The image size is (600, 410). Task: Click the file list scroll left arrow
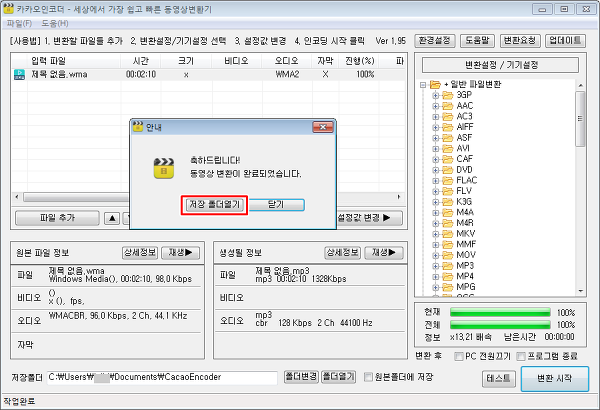pyautogui.click(x=16, y=197)
